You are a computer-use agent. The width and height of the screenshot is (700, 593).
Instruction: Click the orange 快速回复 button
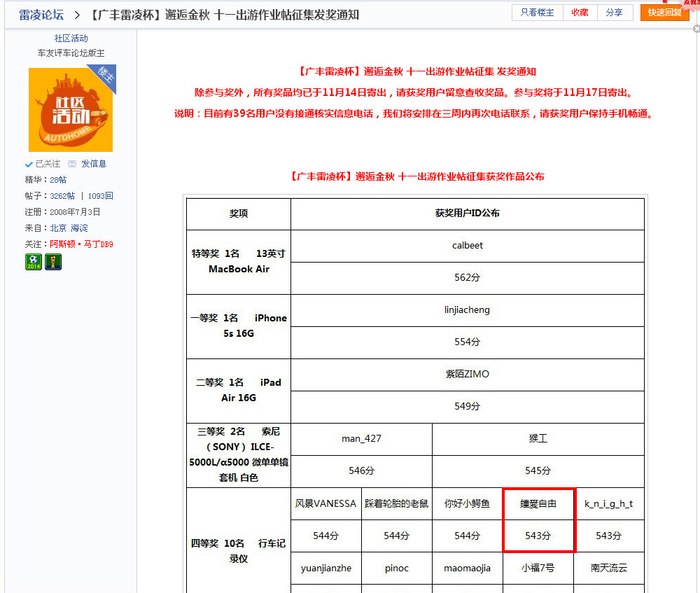tap(665, 13)
